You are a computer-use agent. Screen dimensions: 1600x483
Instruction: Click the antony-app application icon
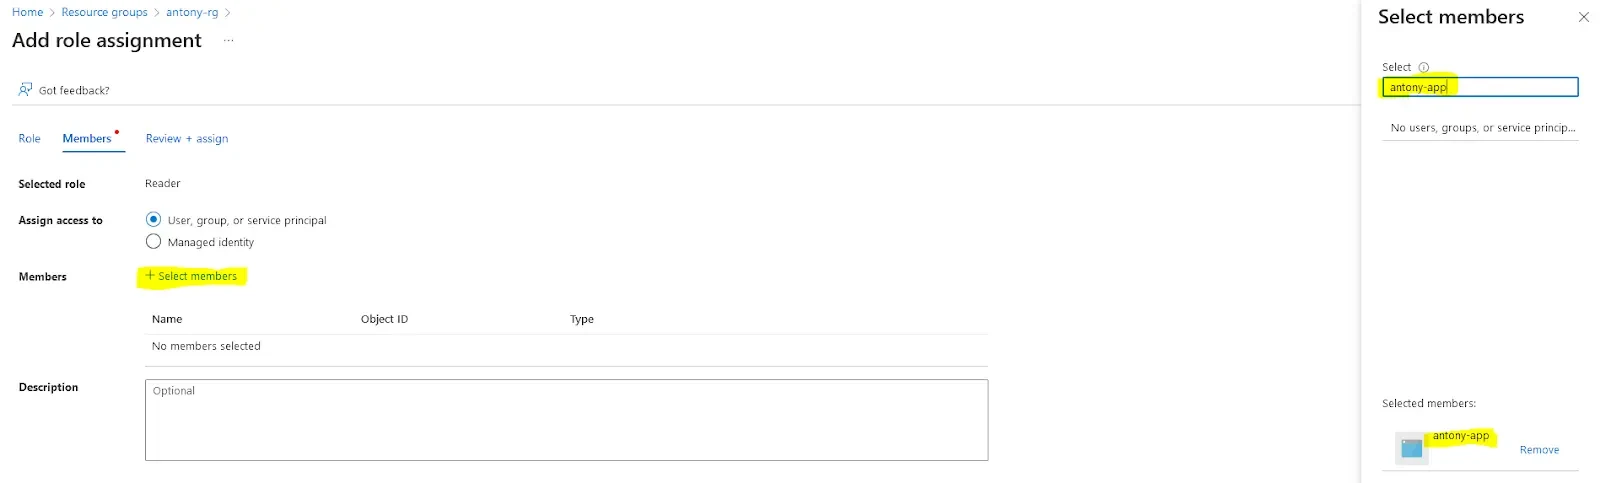[x=1412, y=448]
